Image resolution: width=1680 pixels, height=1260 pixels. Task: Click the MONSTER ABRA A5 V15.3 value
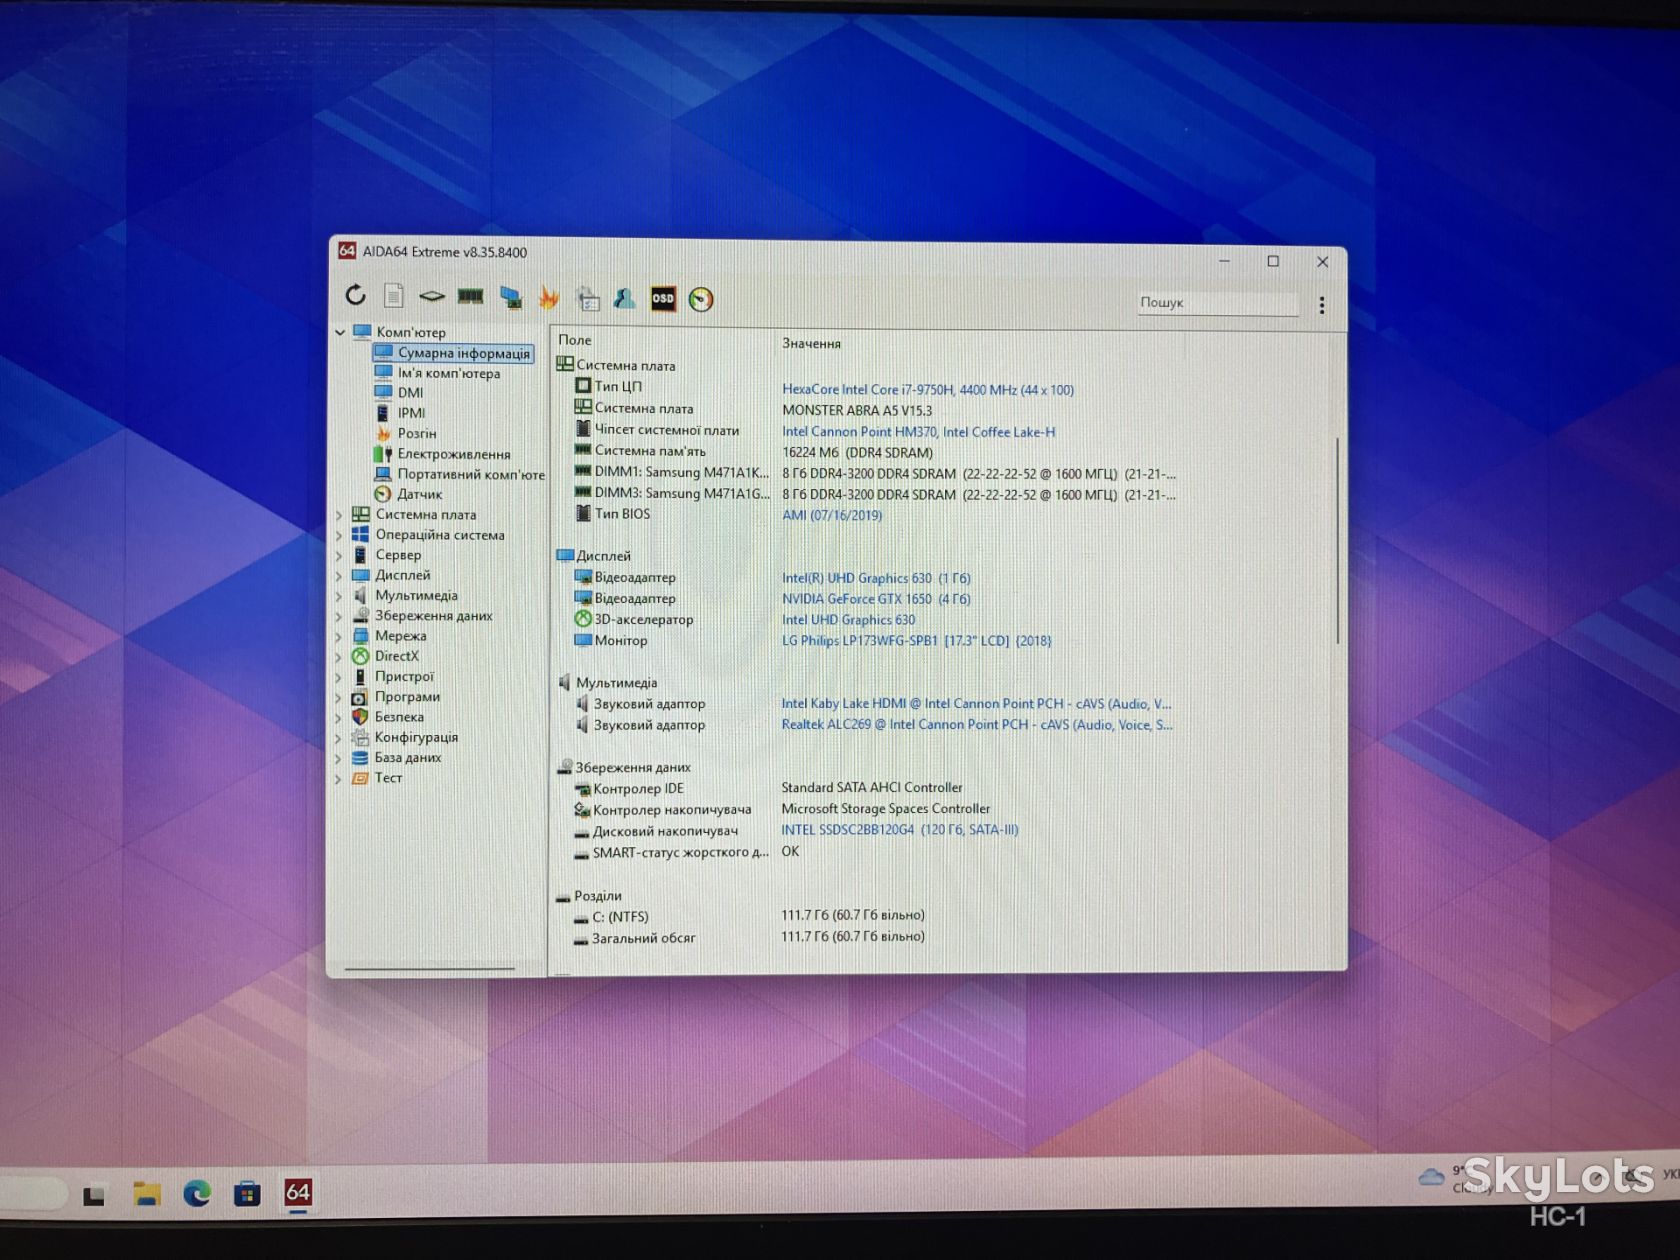click(x=857, y=410)
